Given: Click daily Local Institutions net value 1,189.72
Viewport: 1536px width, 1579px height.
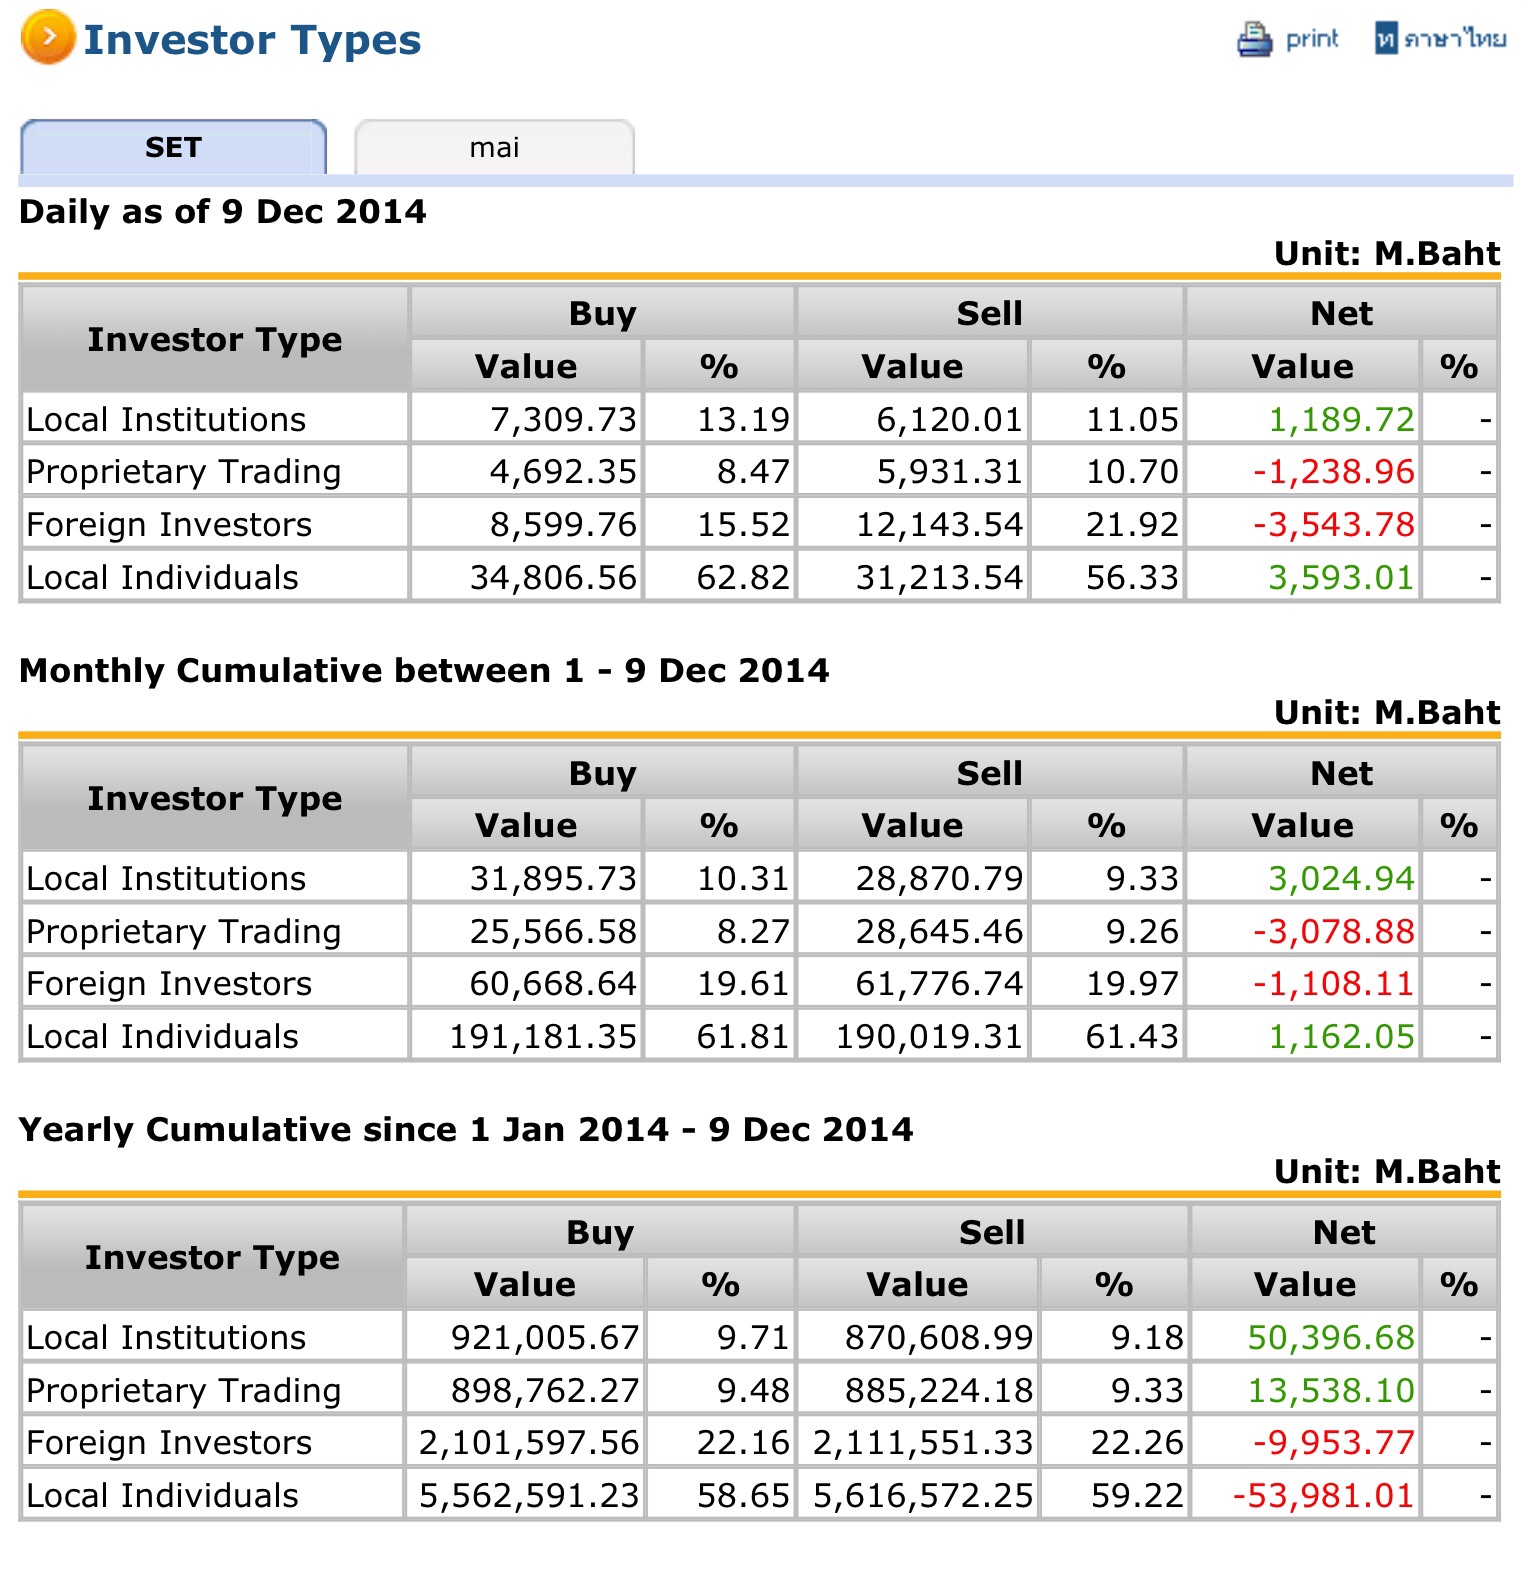Looking at the screenshot, I should tap(1341, 419).
